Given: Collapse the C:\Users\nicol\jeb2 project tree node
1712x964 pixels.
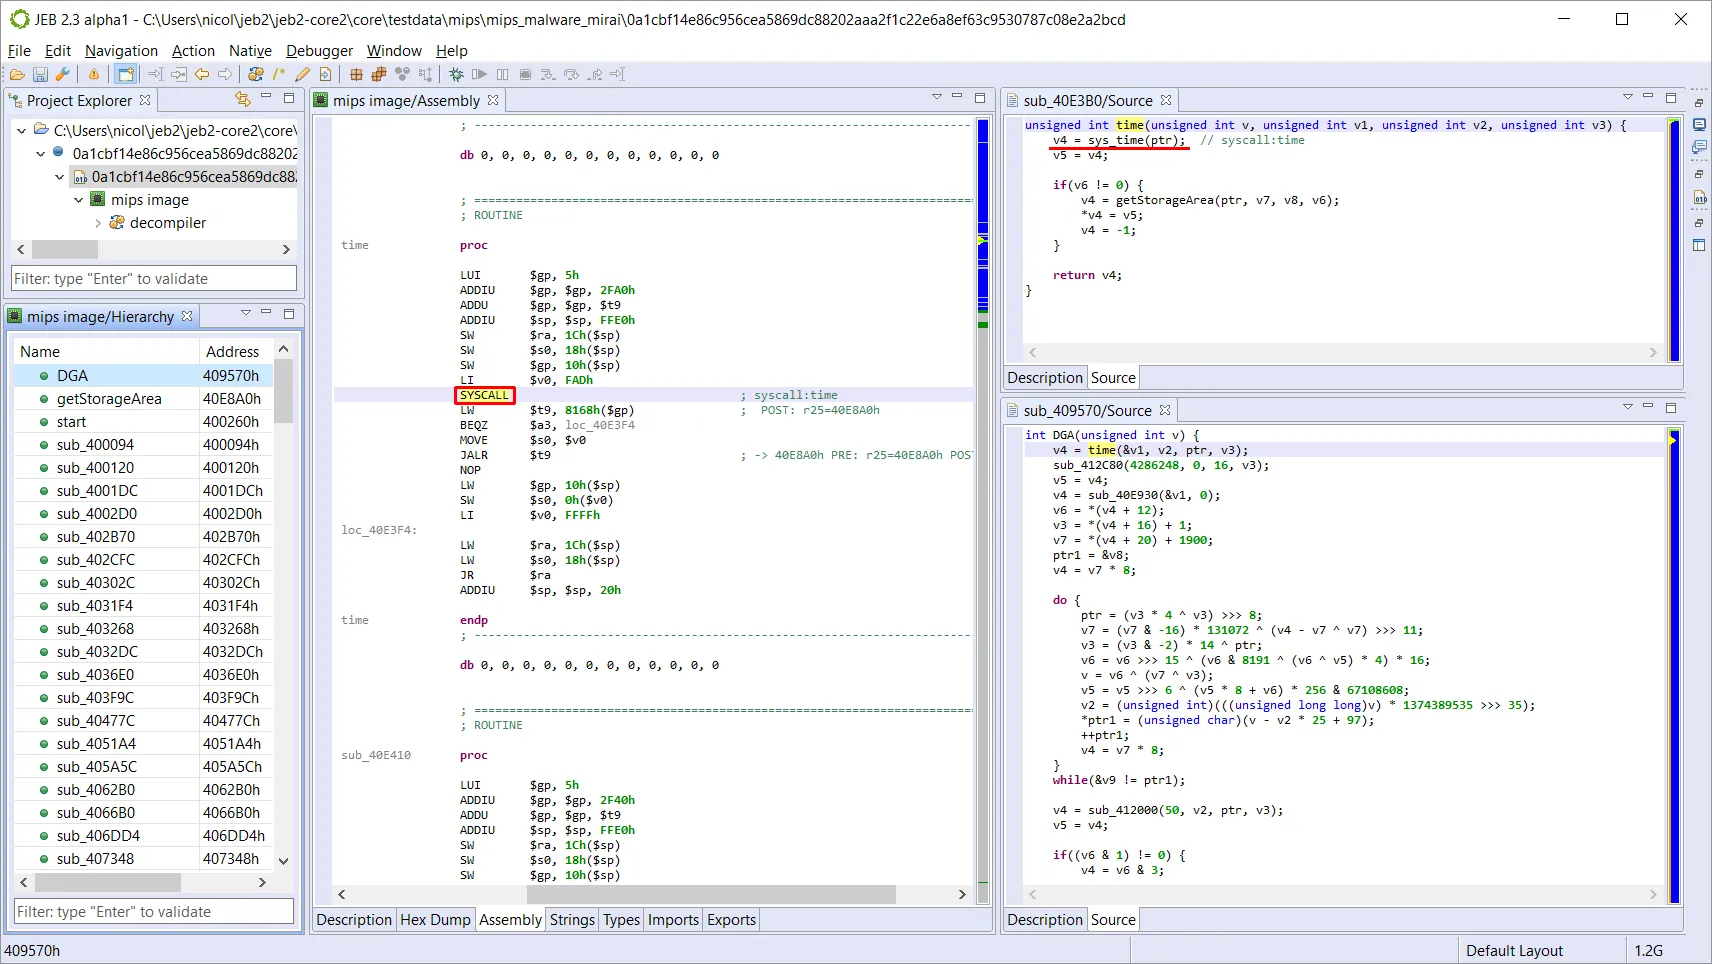Looking at the screenshot, I should (21, 130).
